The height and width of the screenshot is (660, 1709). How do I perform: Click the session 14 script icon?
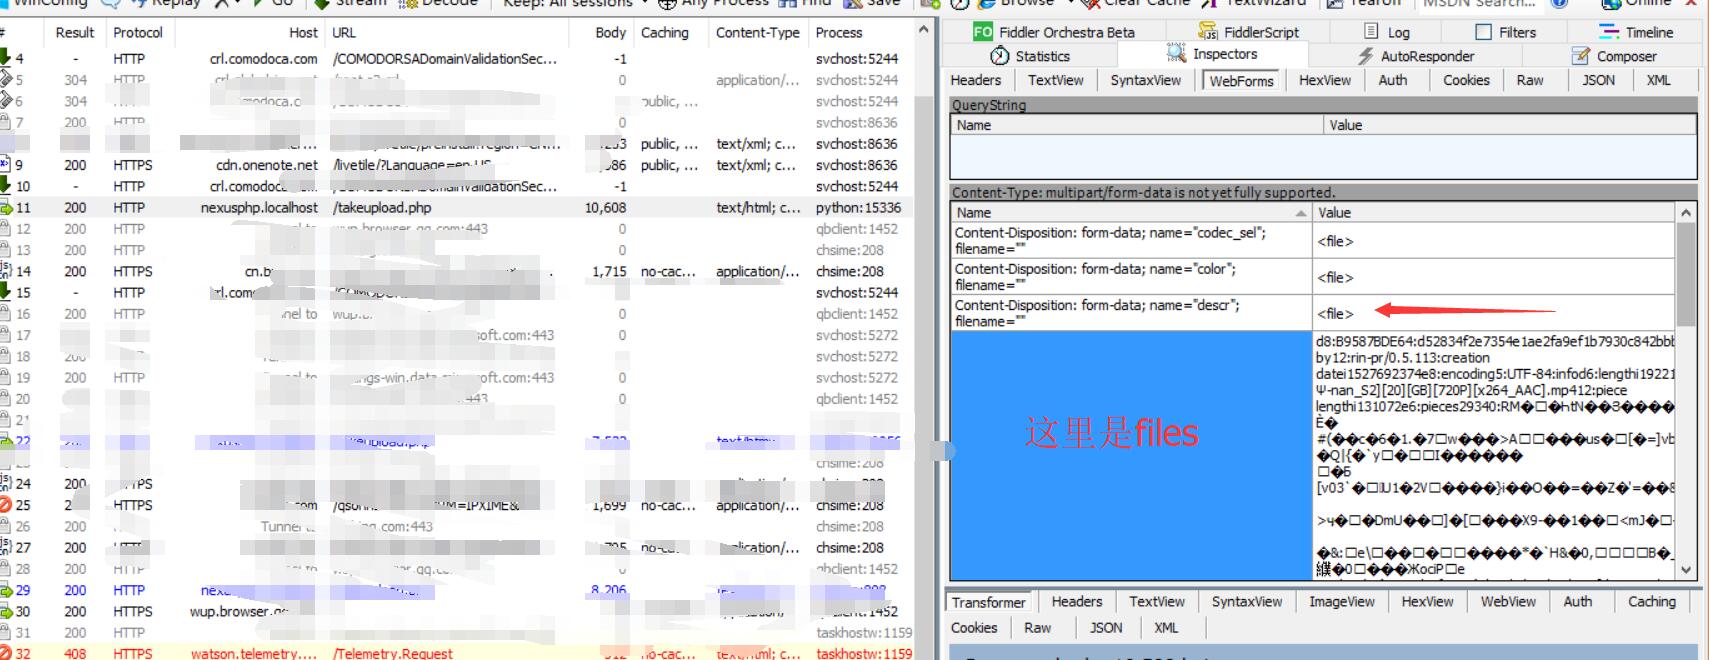pos(5,271)
